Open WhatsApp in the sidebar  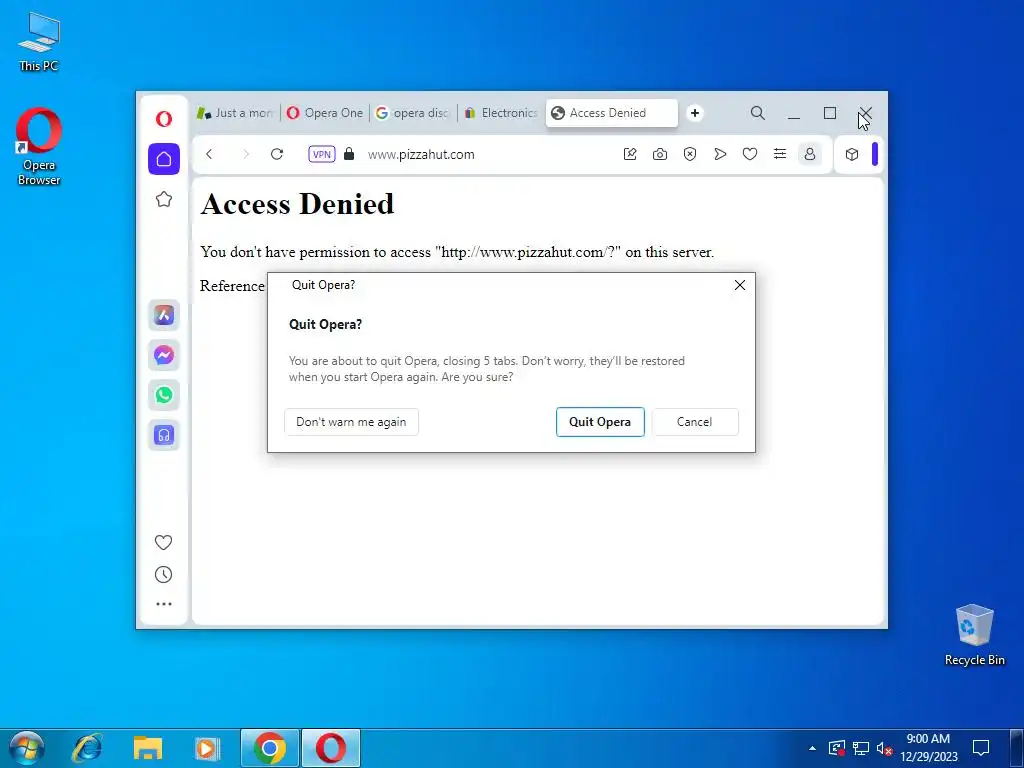pos(164,395)
